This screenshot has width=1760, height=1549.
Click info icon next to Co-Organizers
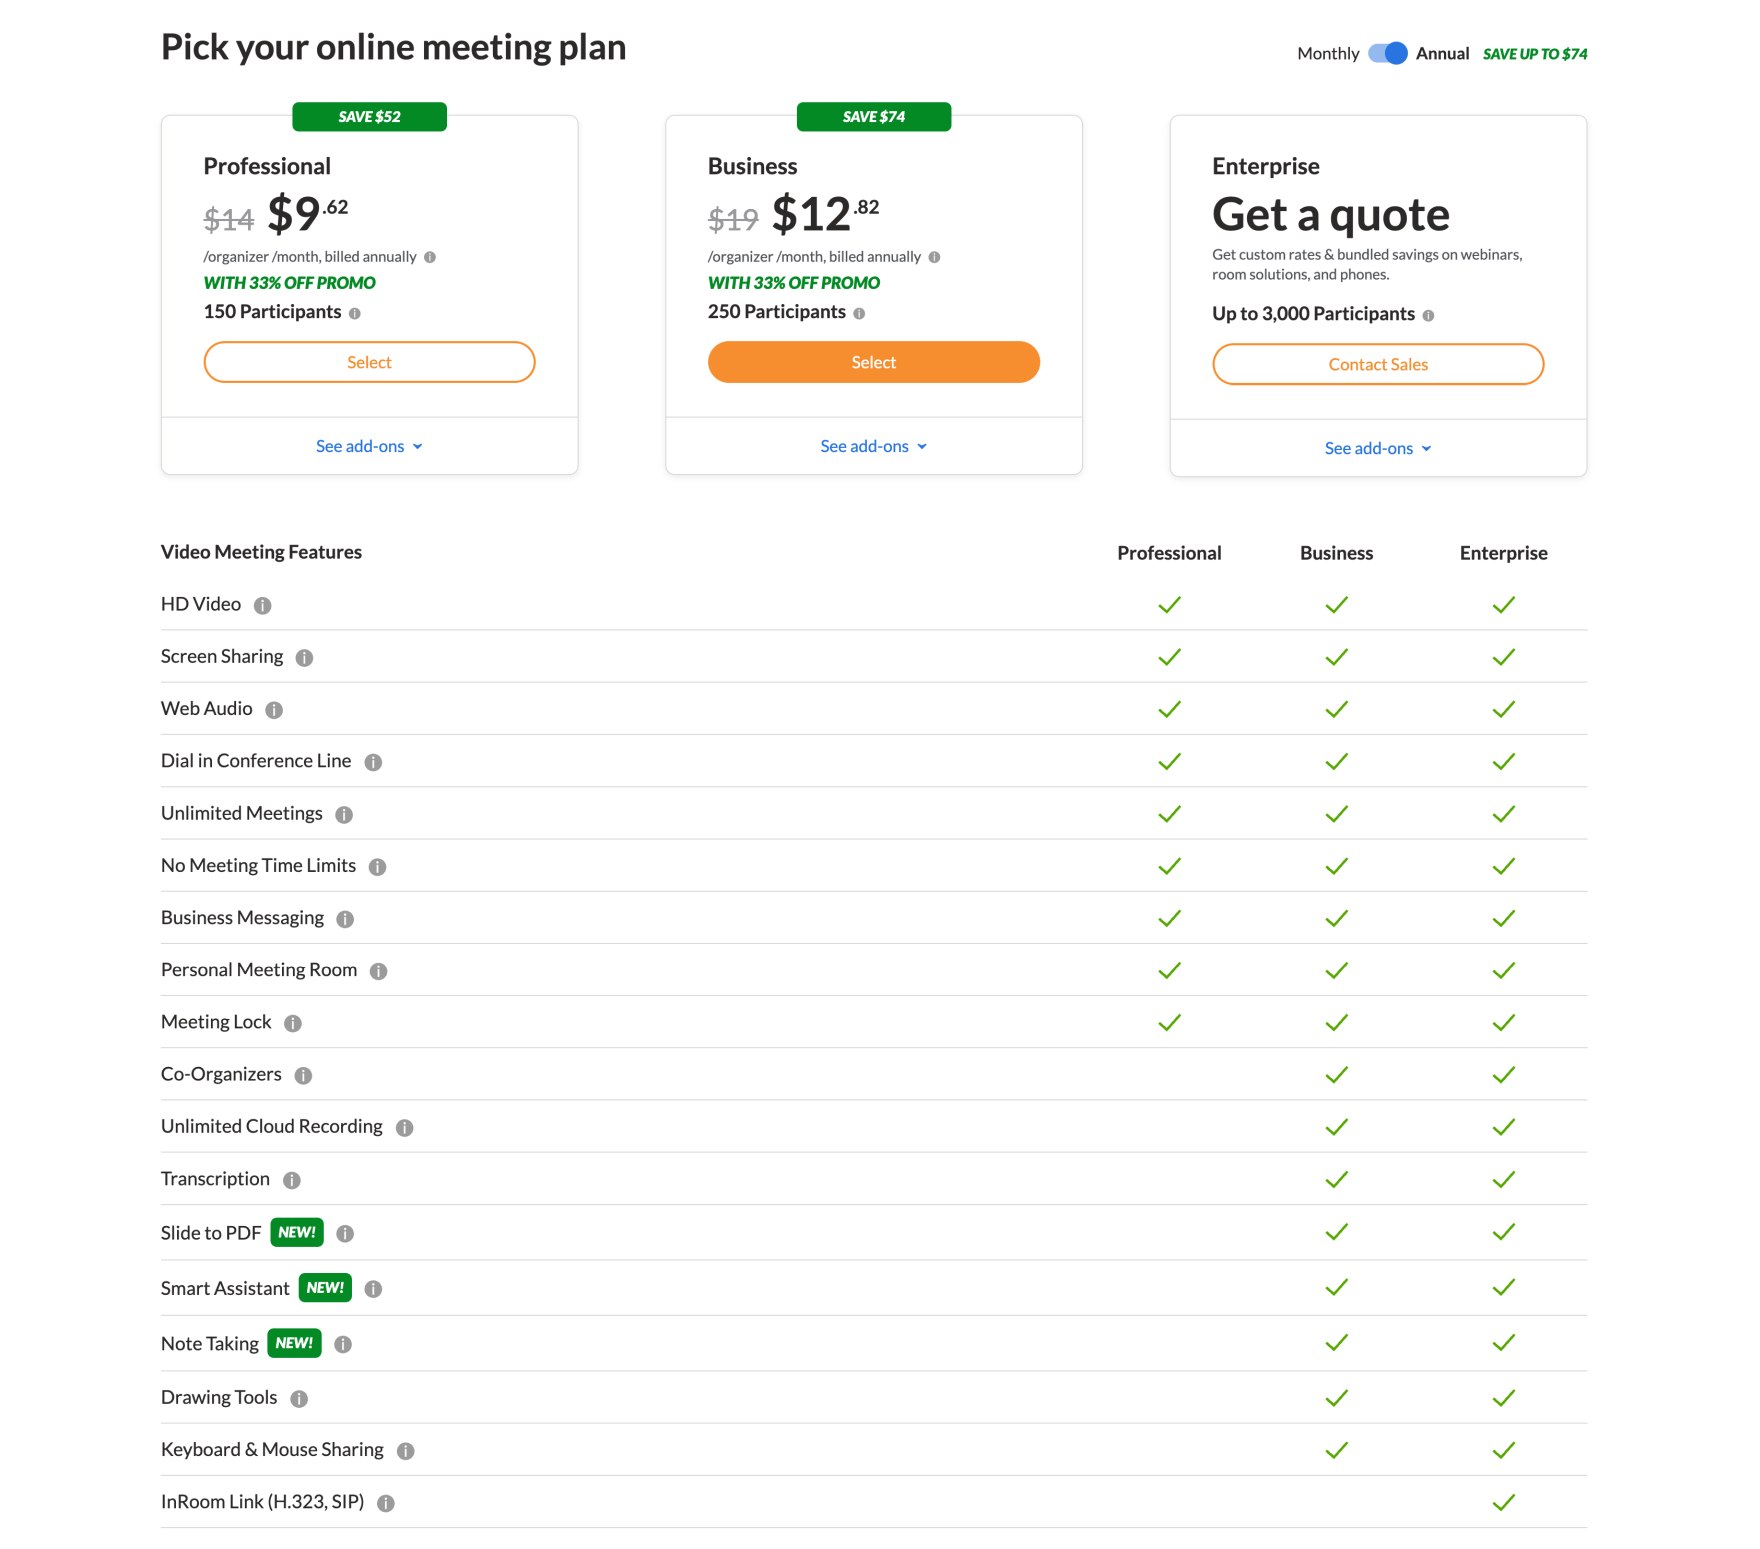point(304,1076)
